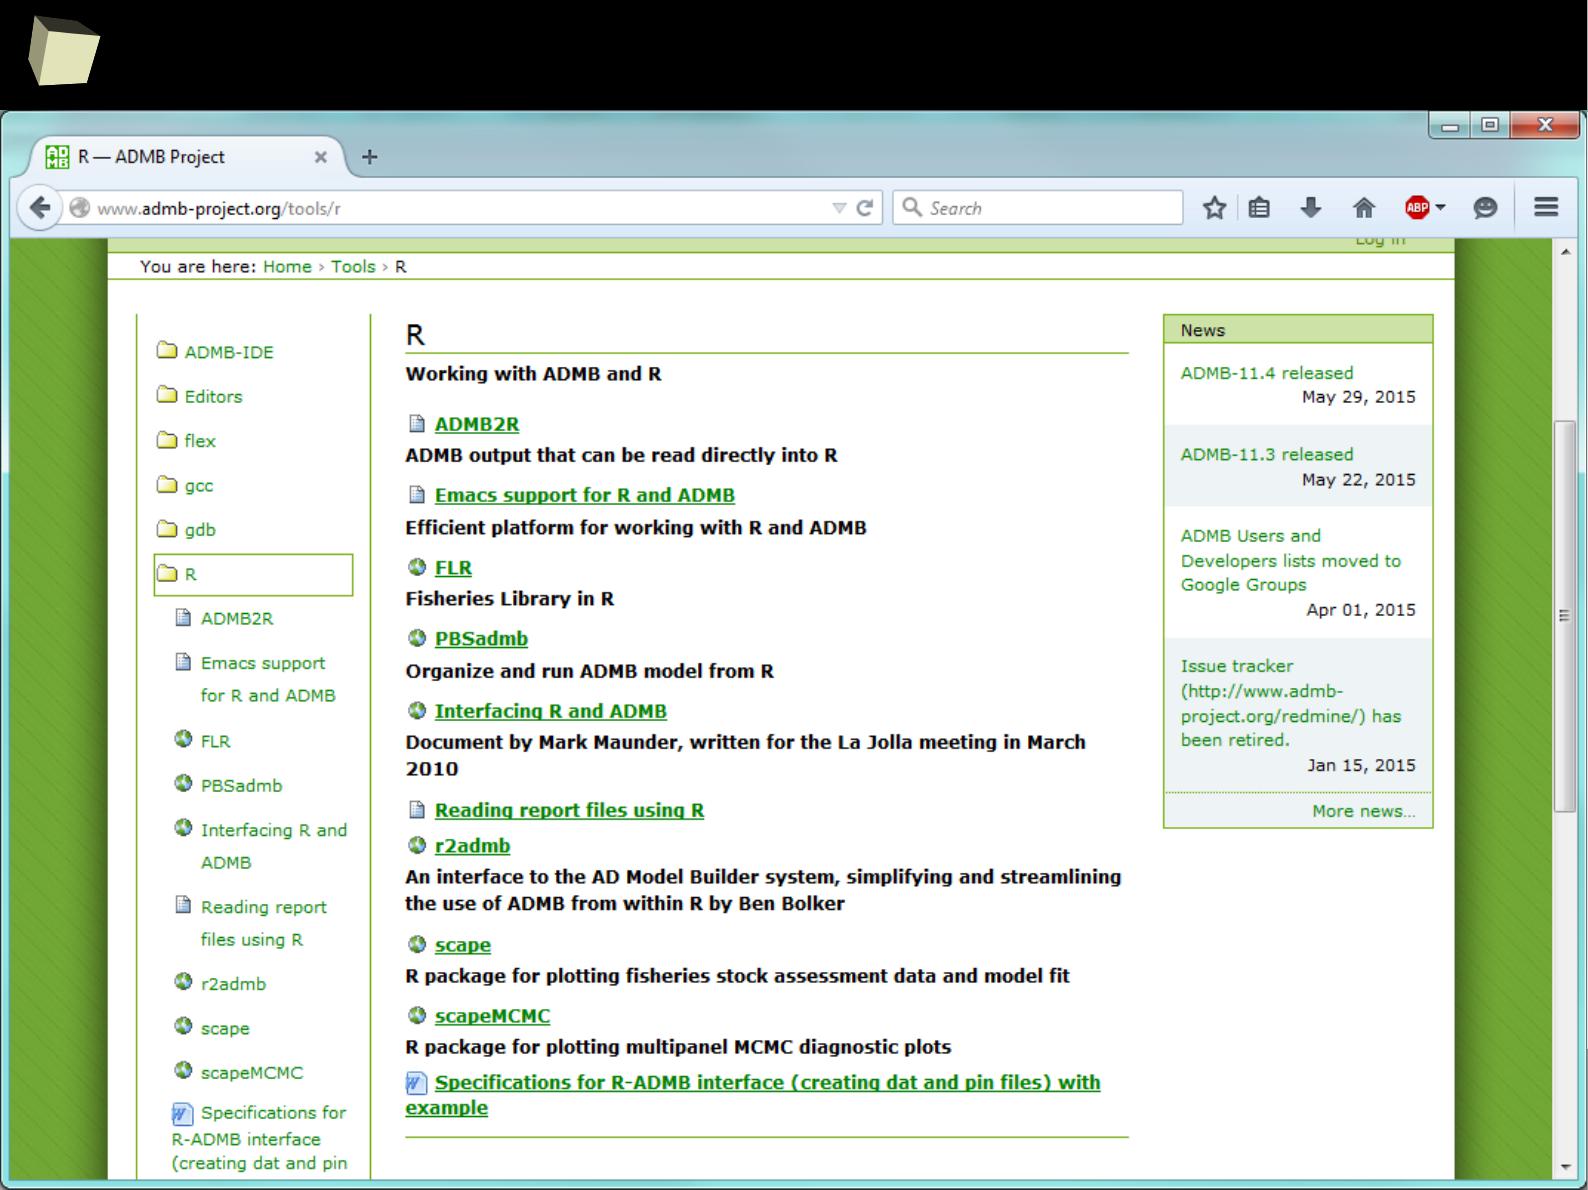This screenshot has height=1190, width=1588.
Task: Go to the browser home icon
Action: [x=1364, y=208]
